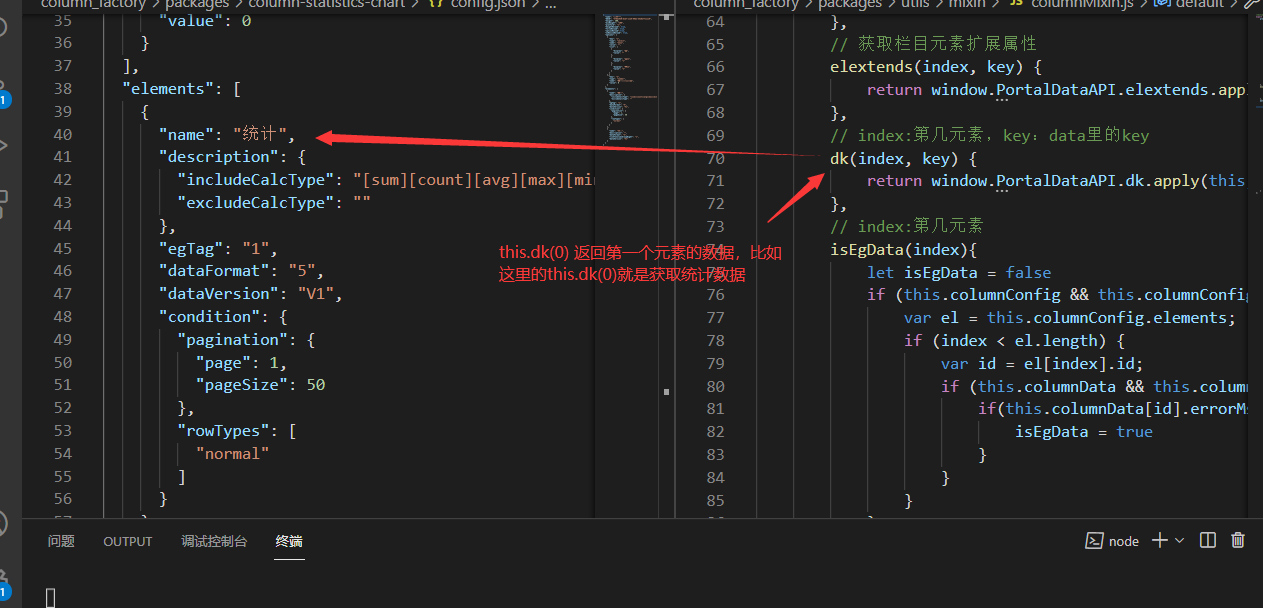Switch to the 问题 panel tab
This screenshot has width=1263, height=608.
coord(61,541)
